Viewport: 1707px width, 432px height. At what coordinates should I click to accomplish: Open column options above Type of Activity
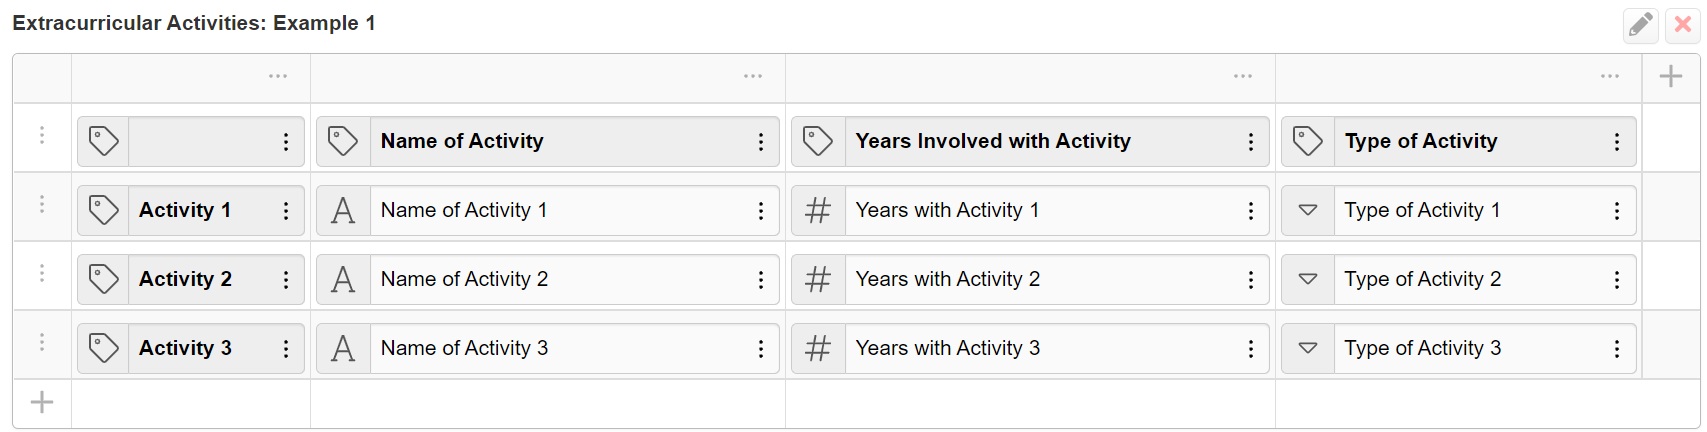(x=1610, y=76)
